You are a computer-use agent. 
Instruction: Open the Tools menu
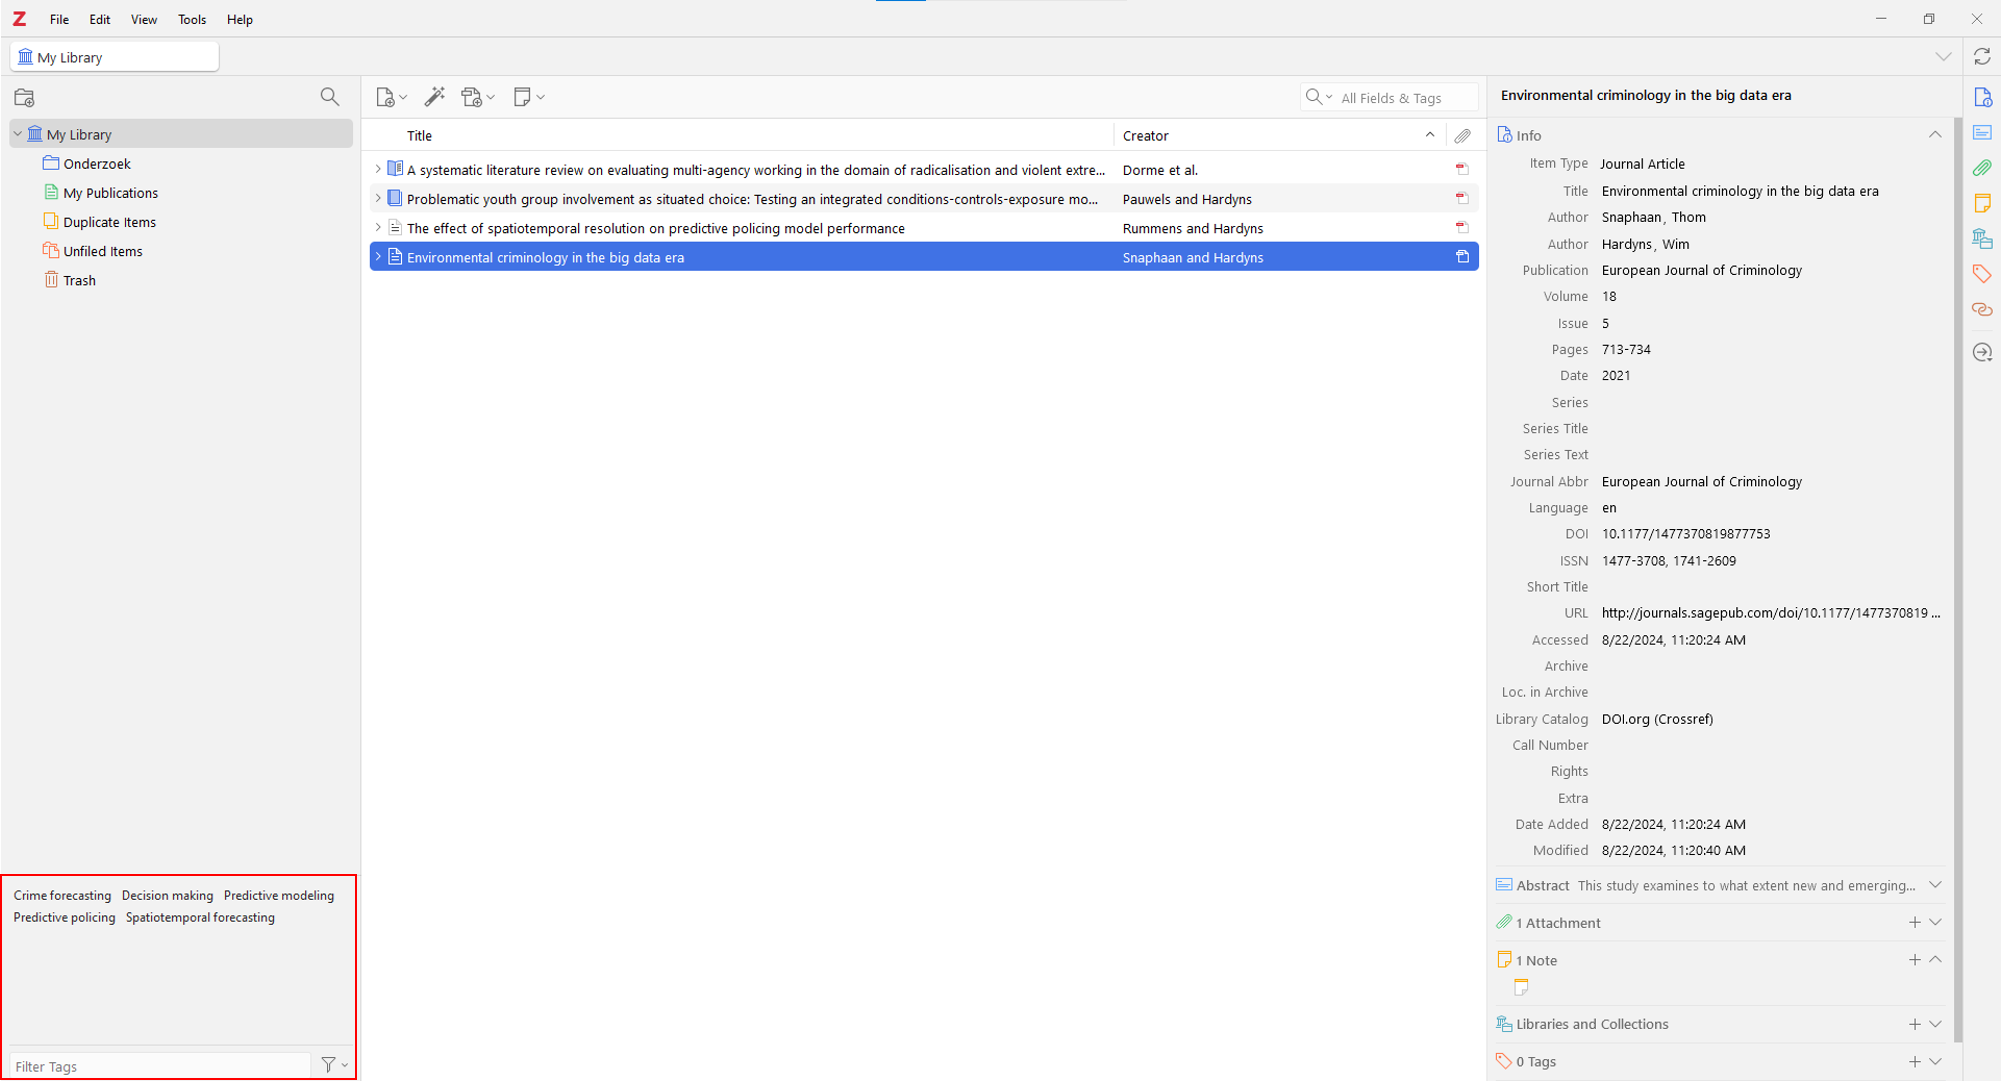coord(192,19)
